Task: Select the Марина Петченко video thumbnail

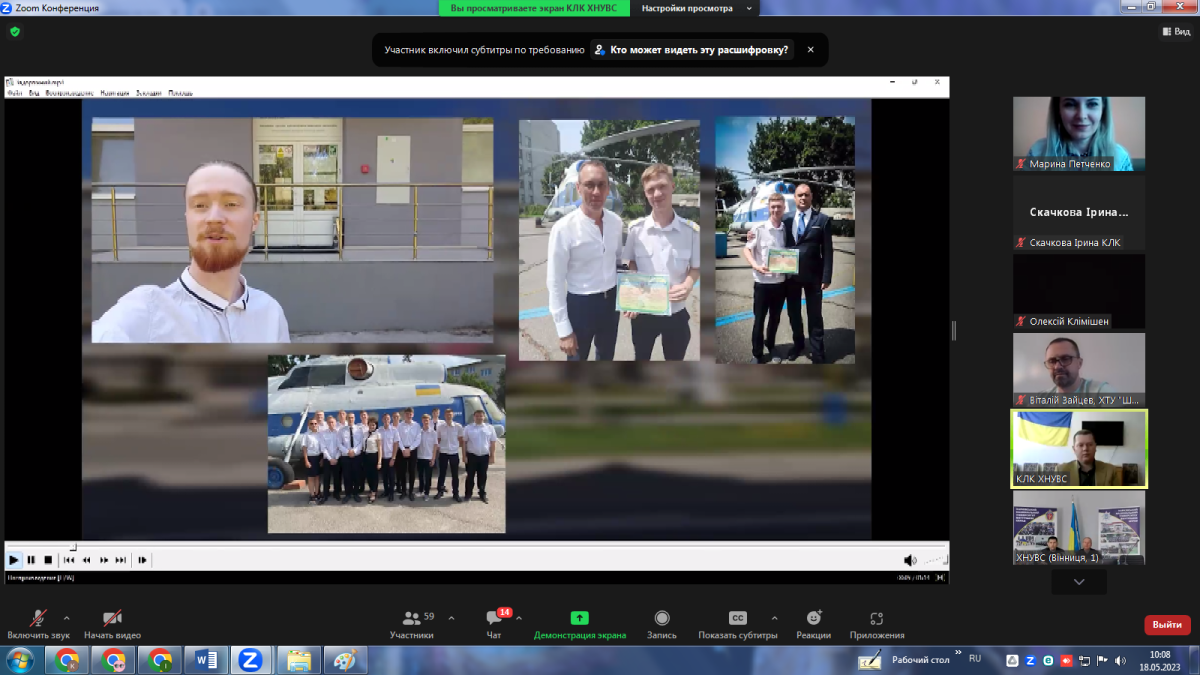Action: point(1078,133)
